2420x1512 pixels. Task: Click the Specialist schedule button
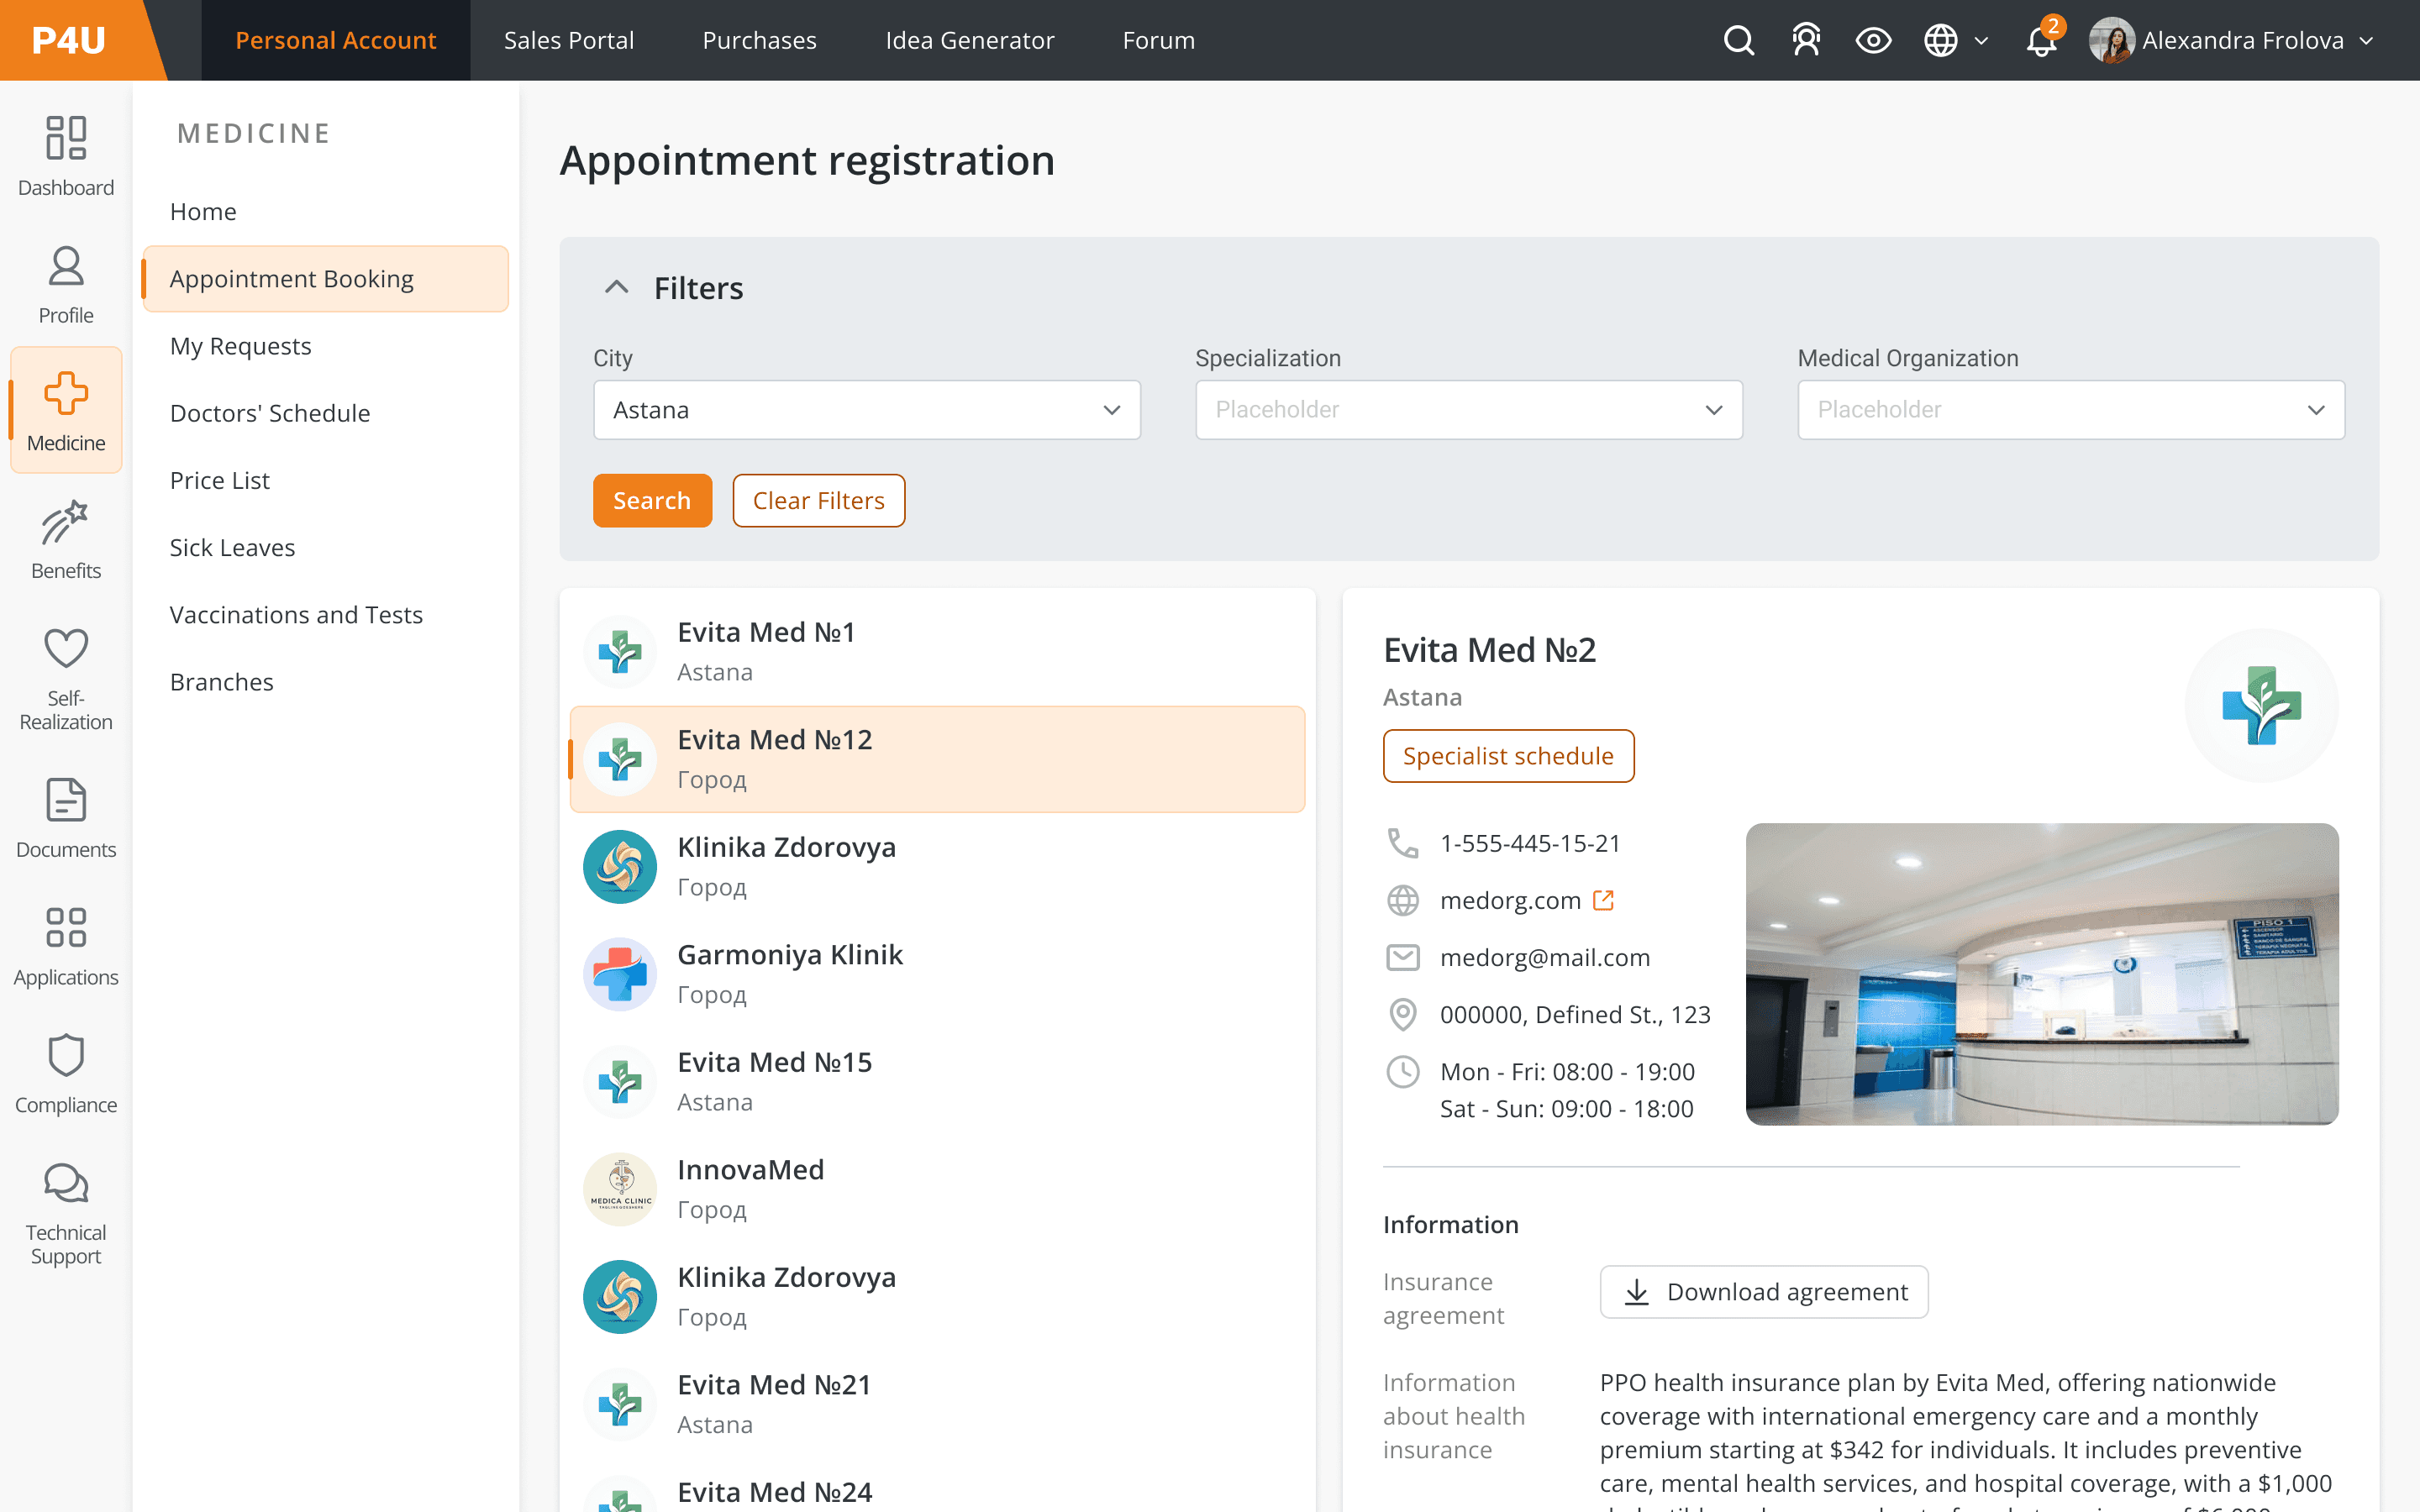1508,756
